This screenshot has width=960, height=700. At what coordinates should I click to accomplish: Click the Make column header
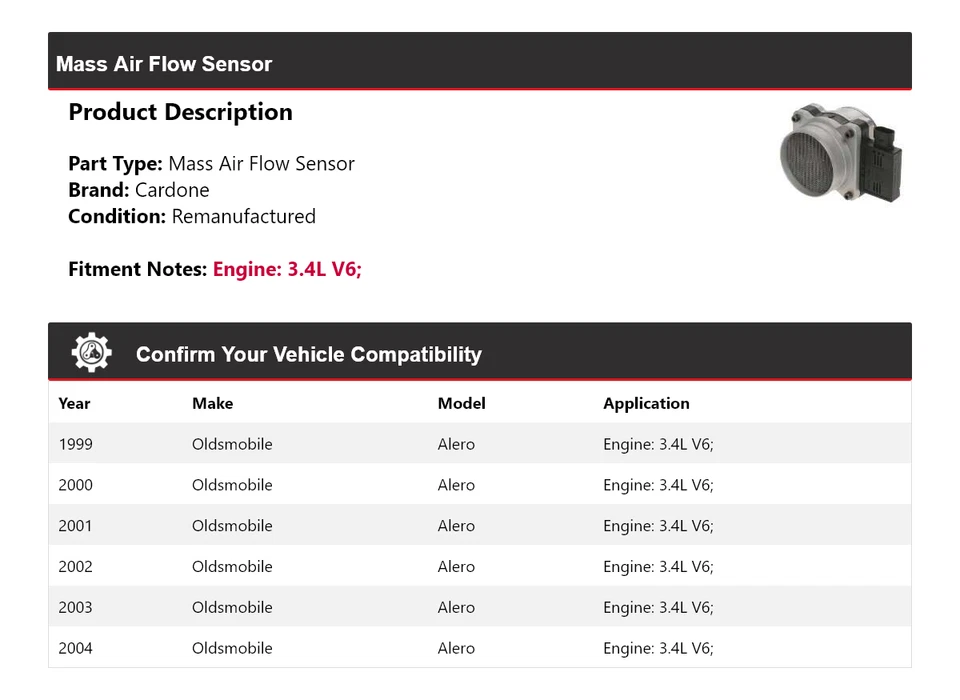(x=212, y=404)
